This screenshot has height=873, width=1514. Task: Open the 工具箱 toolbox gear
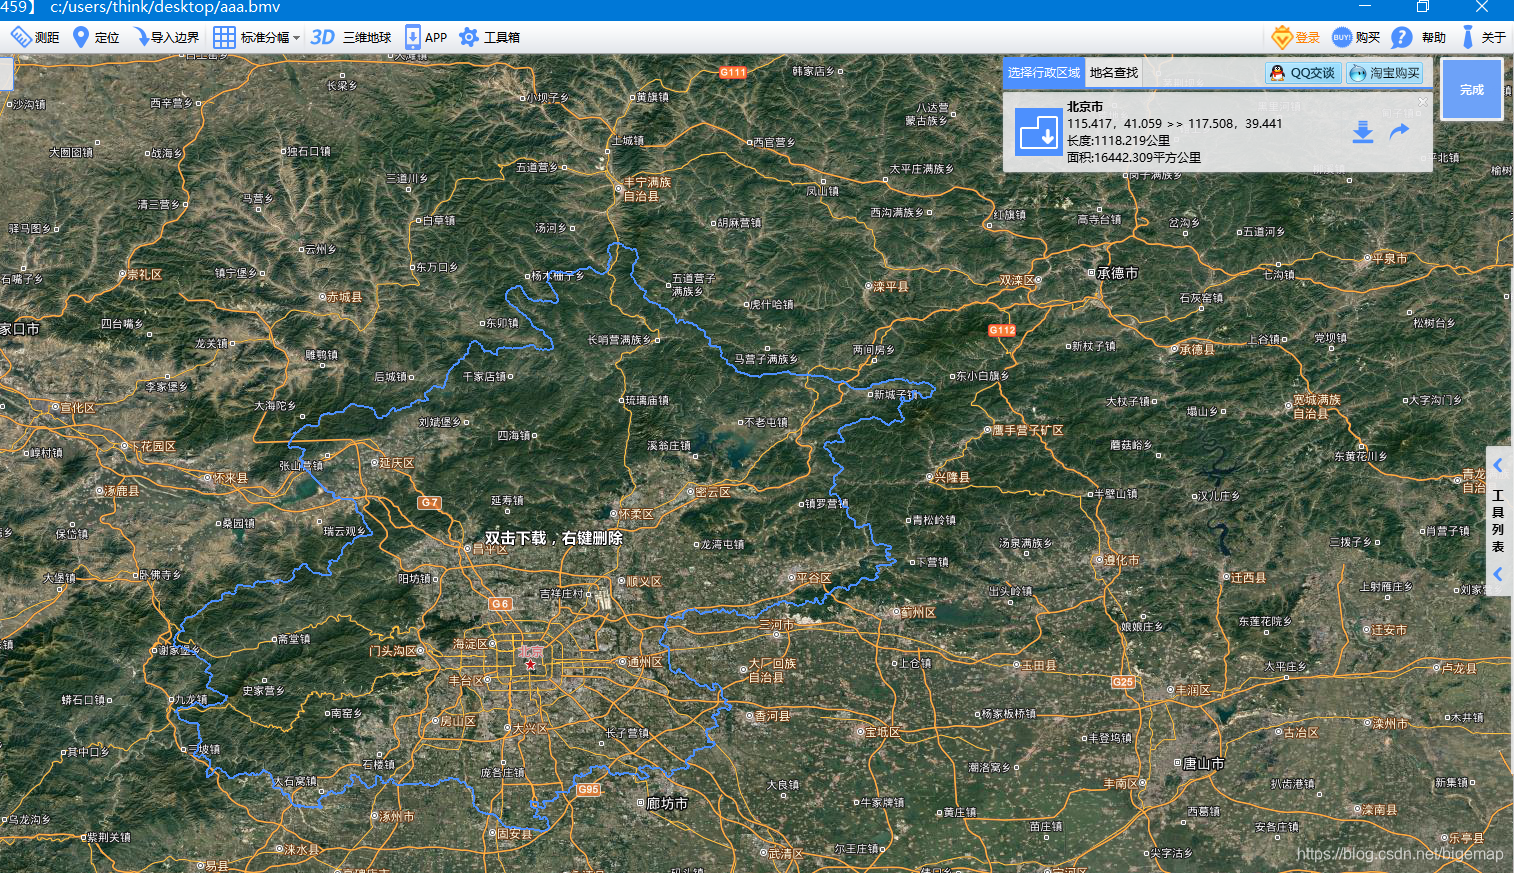coord(489,37)
